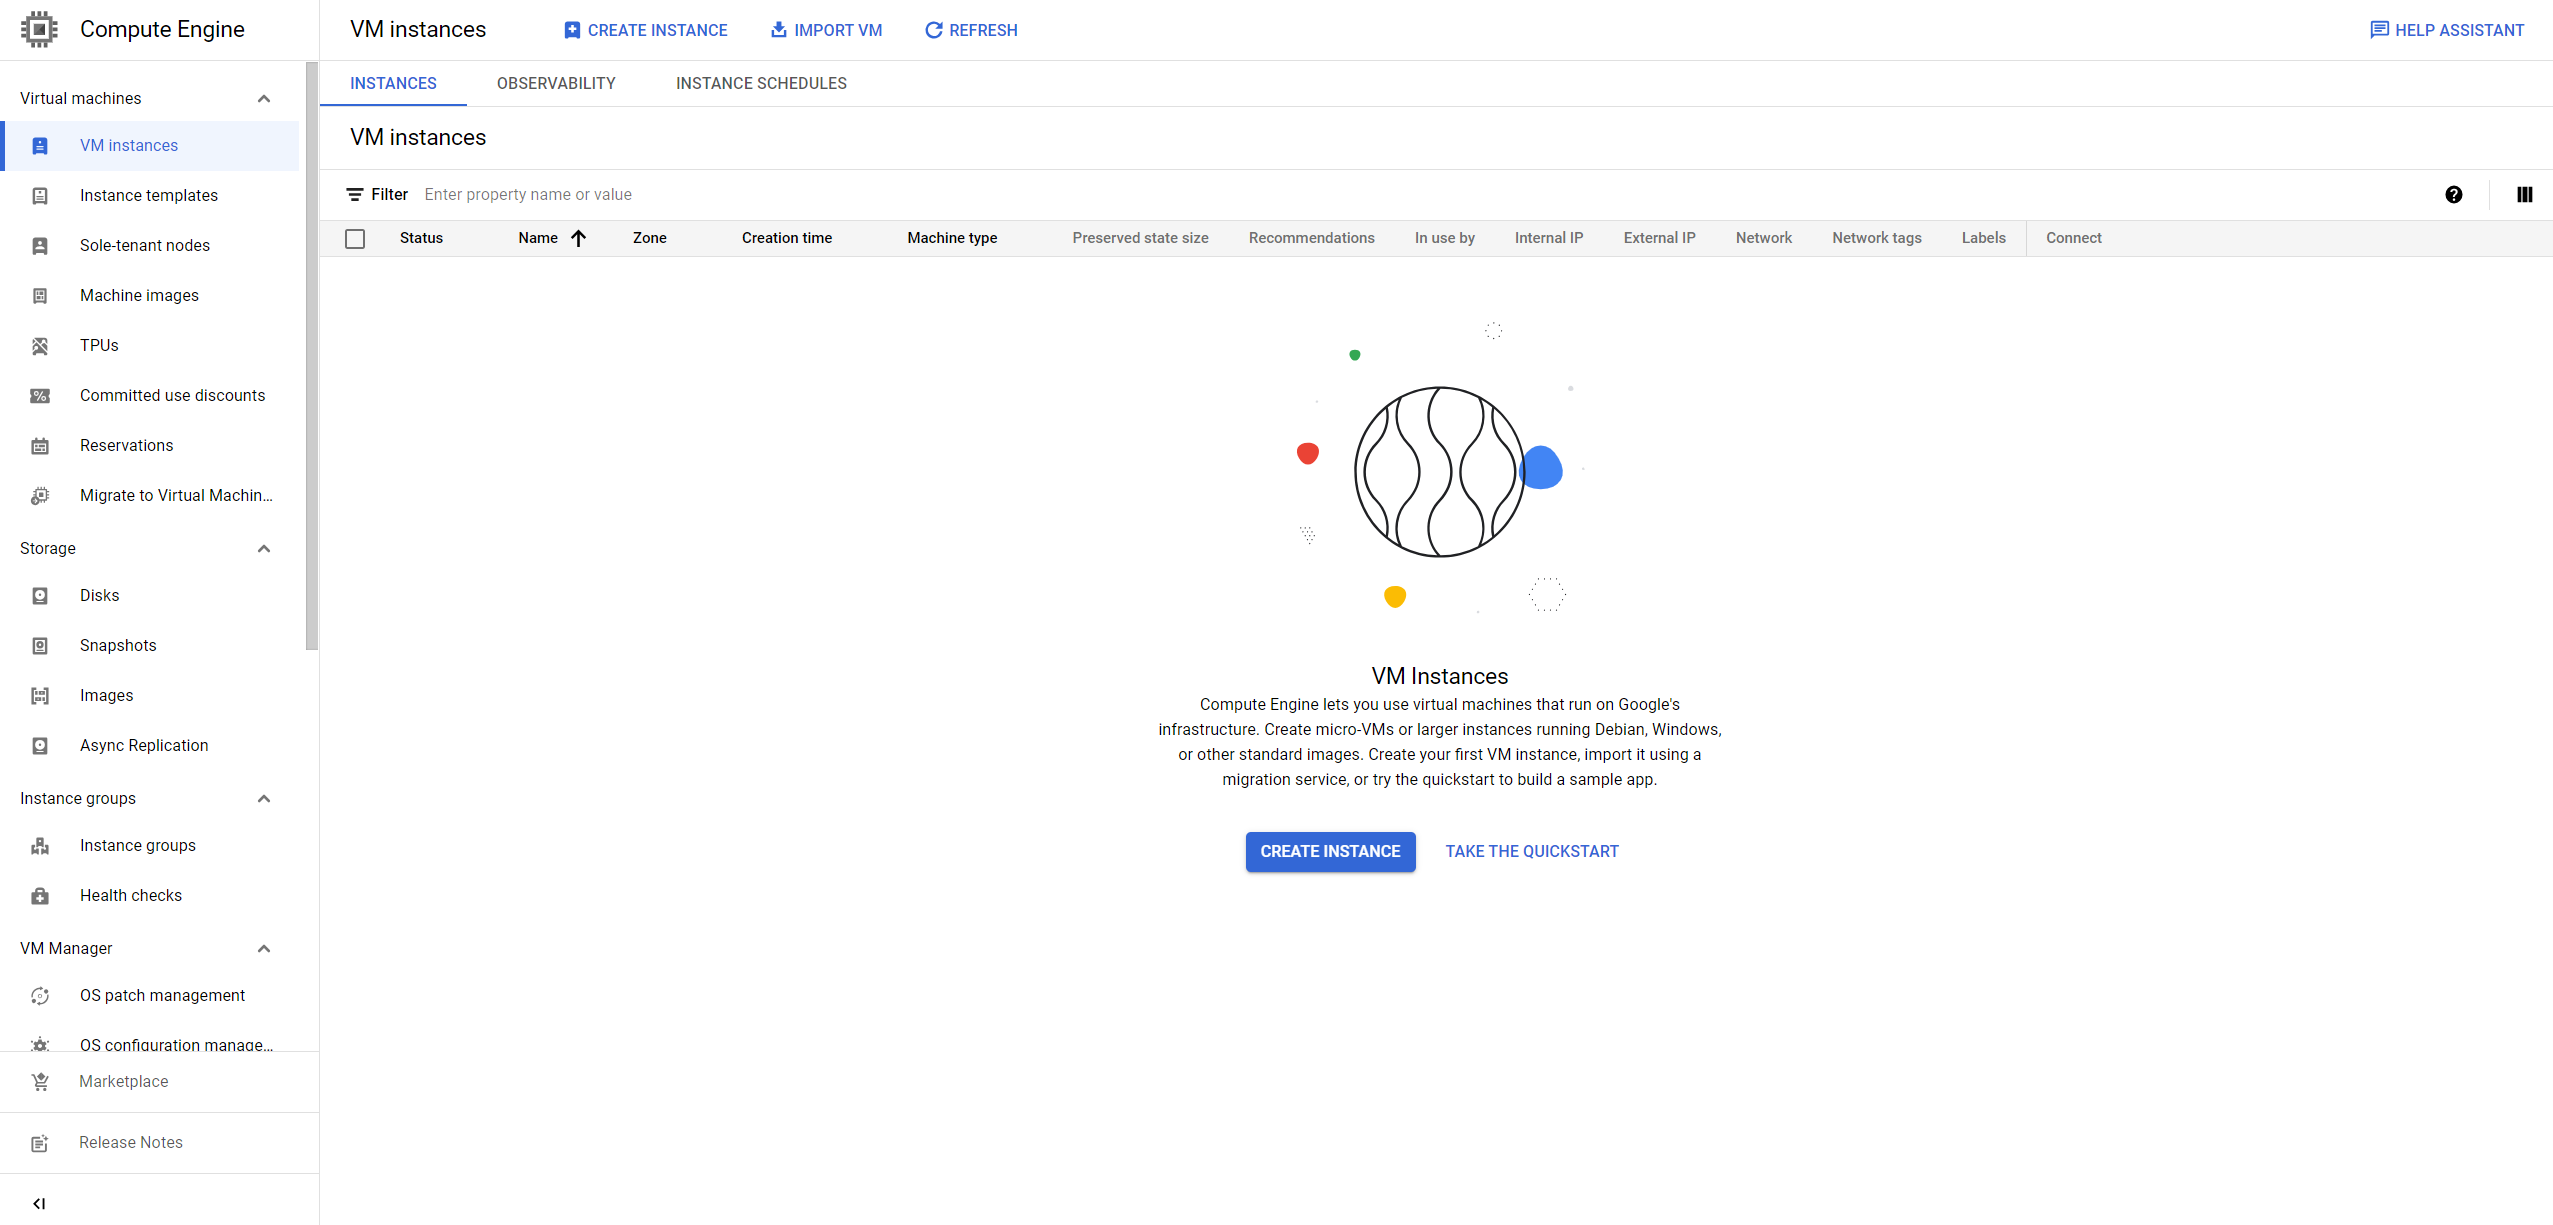2553x1225 pixels.
Task: Click the blue Create Instance button
Action: pos(1329,852)
